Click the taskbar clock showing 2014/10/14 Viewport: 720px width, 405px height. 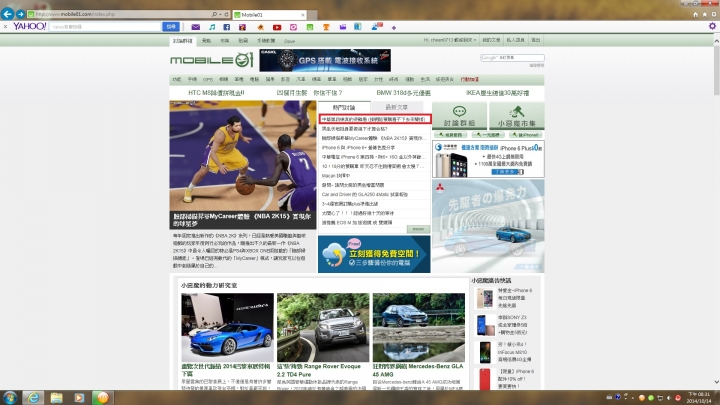pos(698,398)
